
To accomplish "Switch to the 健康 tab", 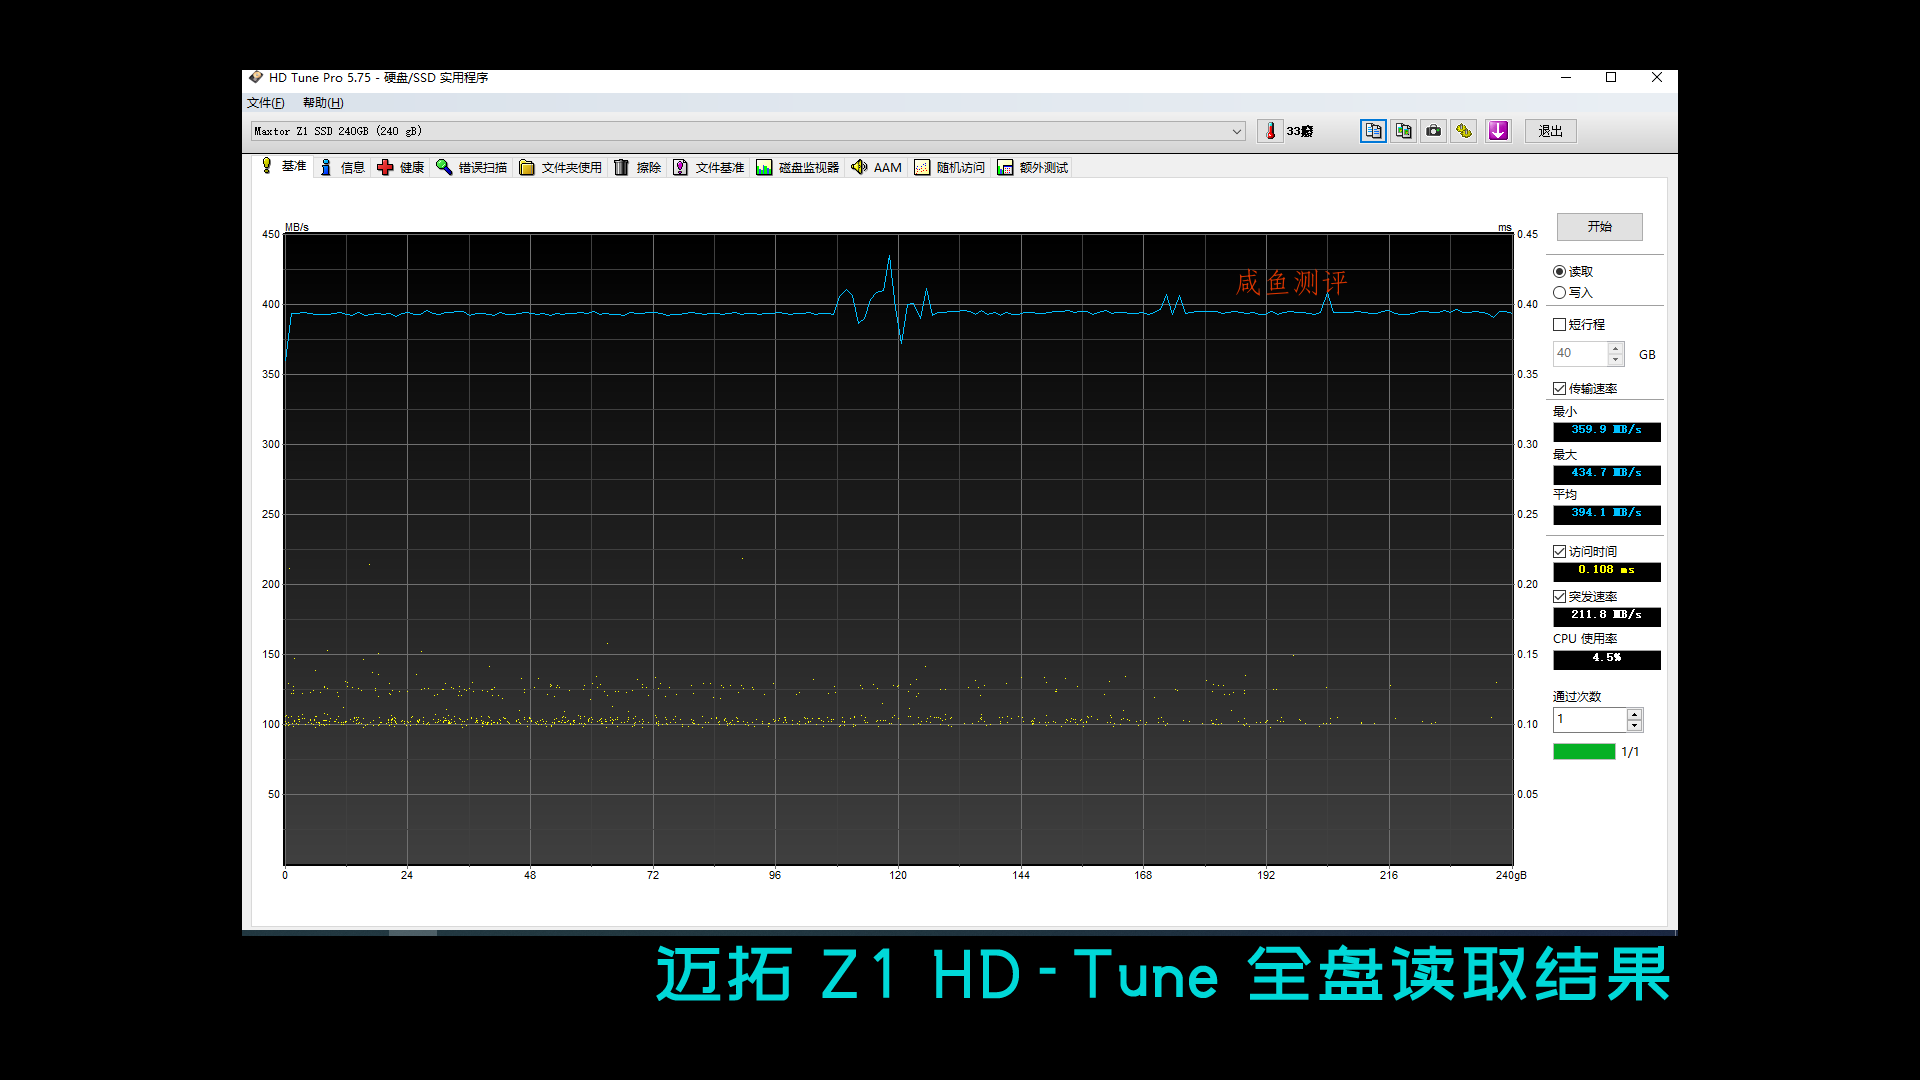I will [401, 167].
